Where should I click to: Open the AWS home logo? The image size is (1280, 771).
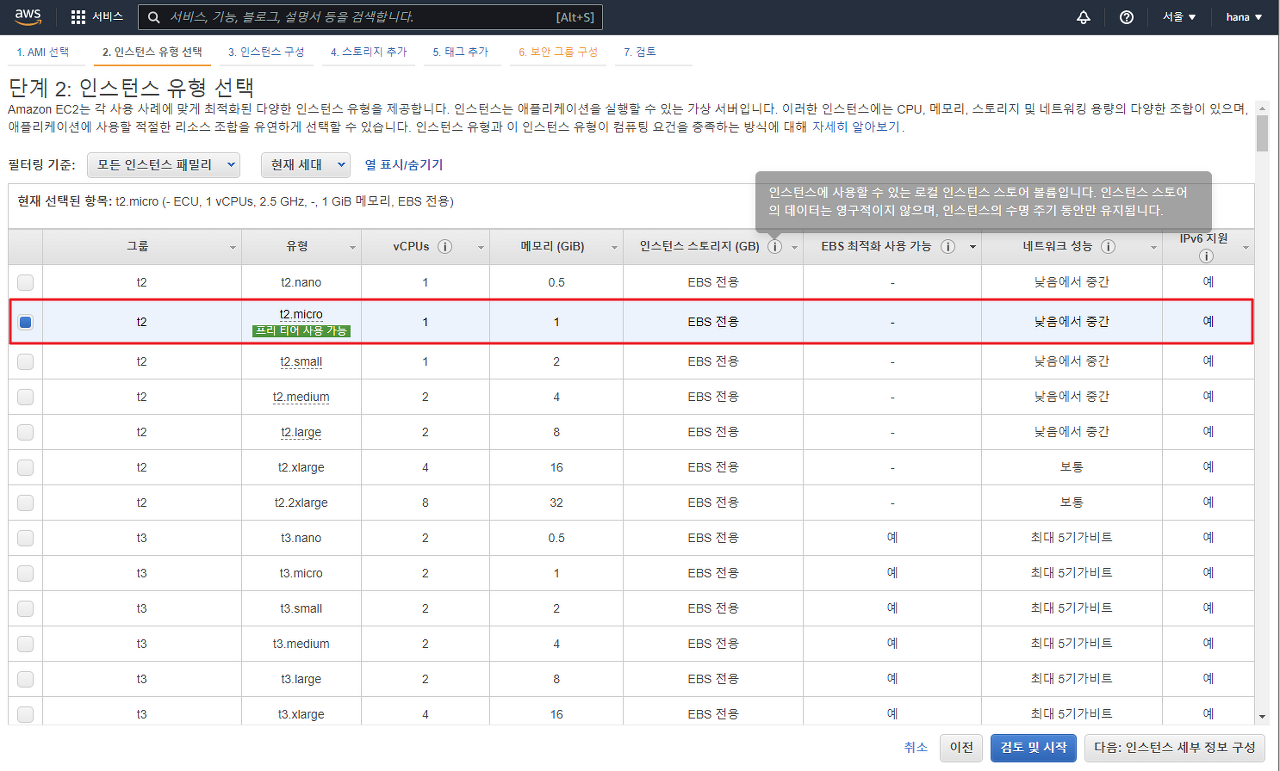click(x=28, y=16)
